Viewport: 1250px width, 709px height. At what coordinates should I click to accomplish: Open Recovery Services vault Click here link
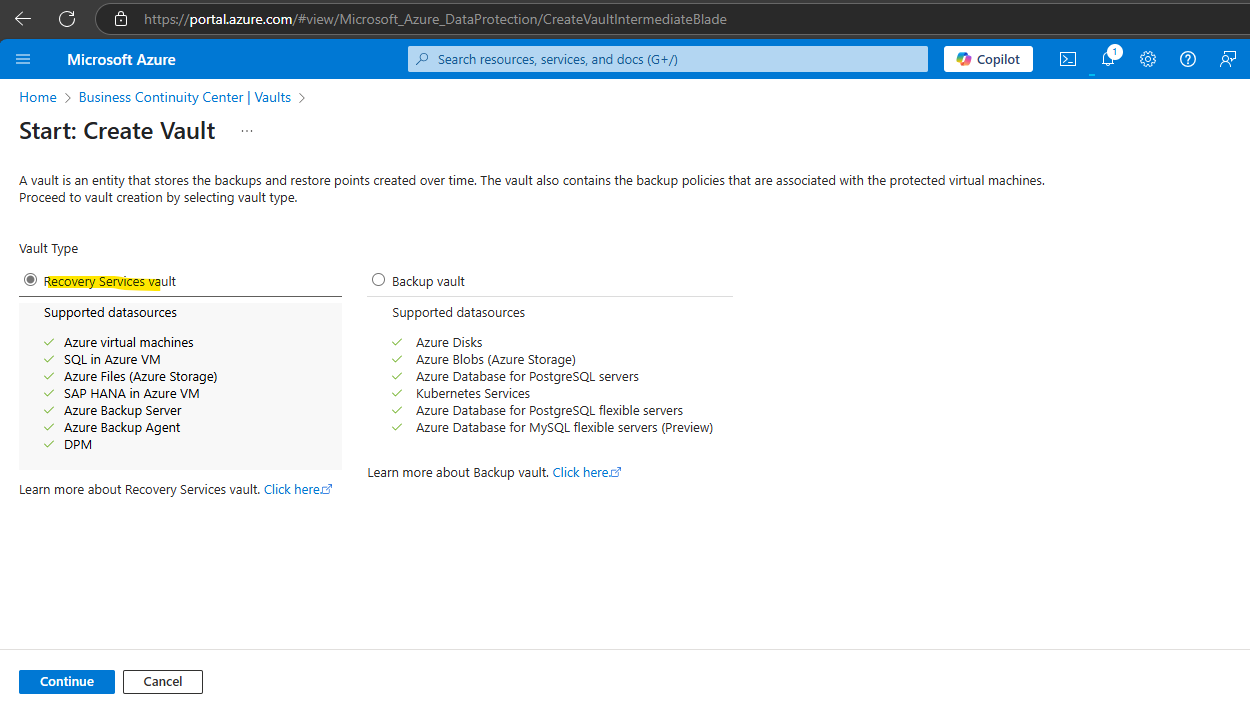(x=298, y=490)
